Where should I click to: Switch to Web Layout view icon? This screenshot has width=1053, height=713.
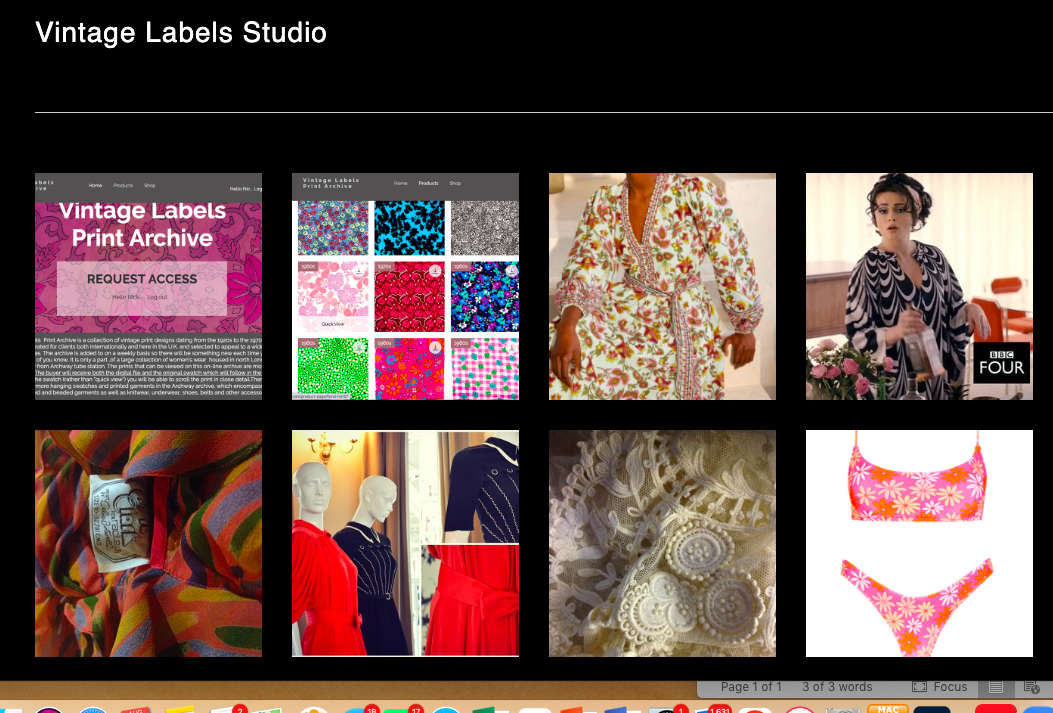pyautogui.click(x=1031, y=687)
